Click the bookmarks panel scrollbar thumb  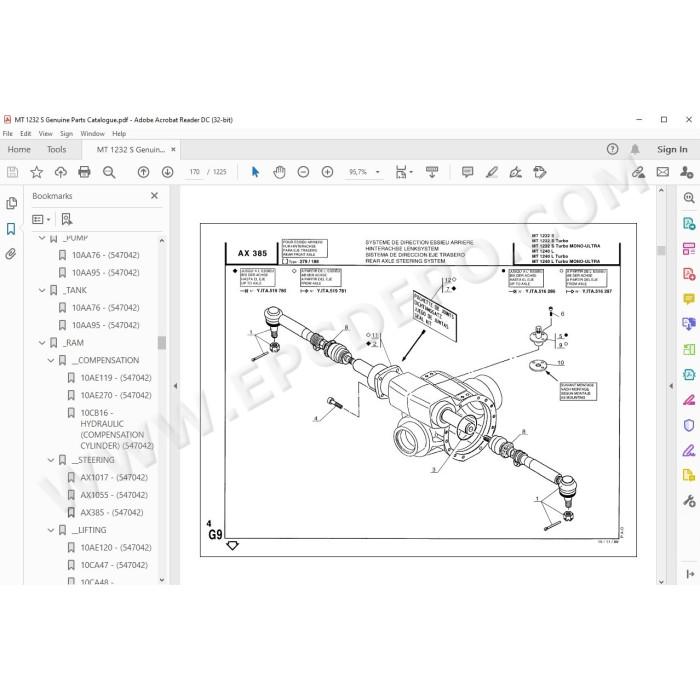click(x=162, y=342)
